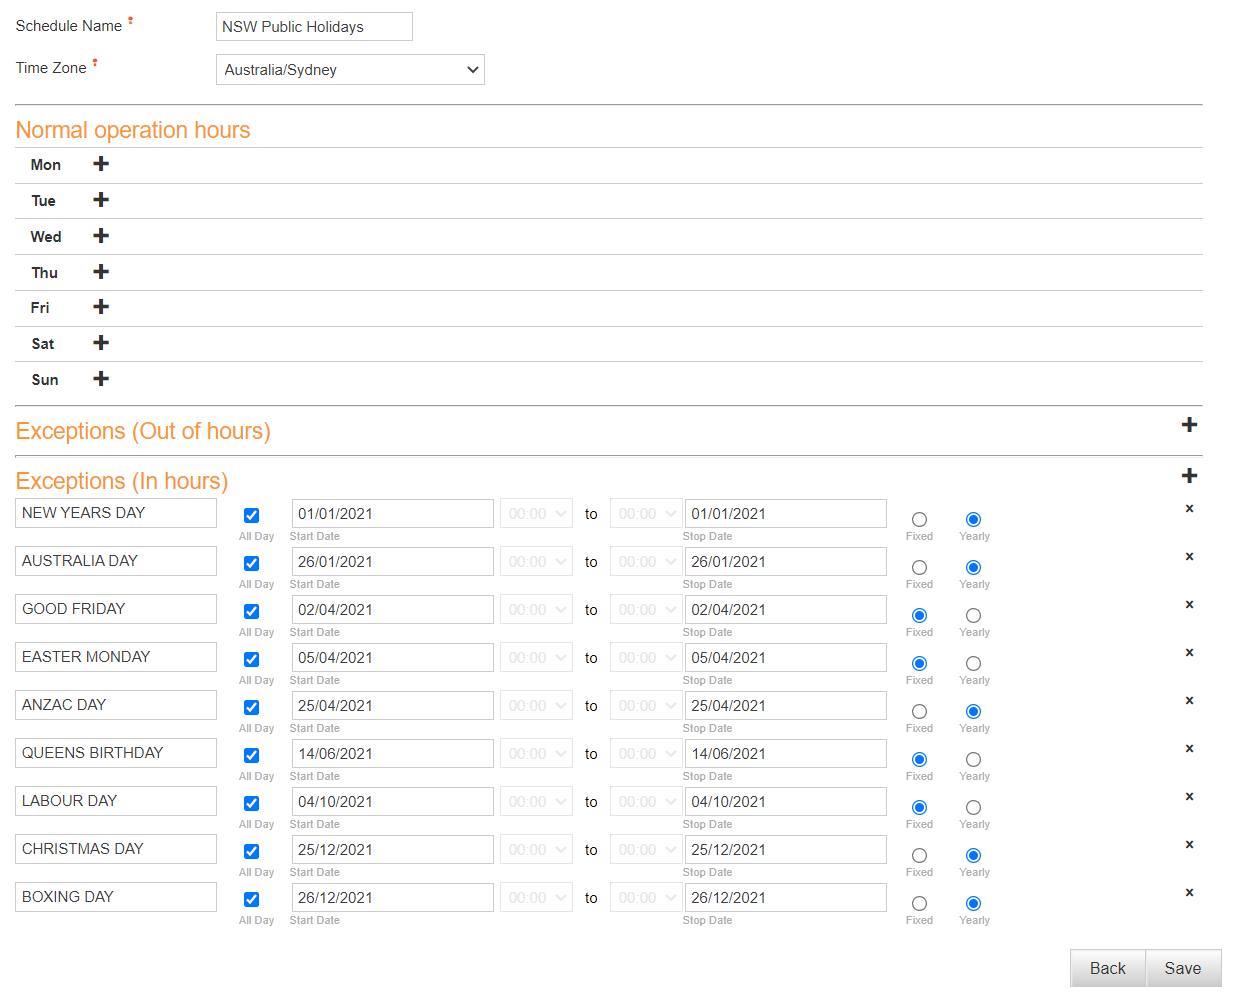Open start time dropdown for NEW YEARS DAY
The image size is (1241, 996).
pyautogui.click(x=537, y=514)
